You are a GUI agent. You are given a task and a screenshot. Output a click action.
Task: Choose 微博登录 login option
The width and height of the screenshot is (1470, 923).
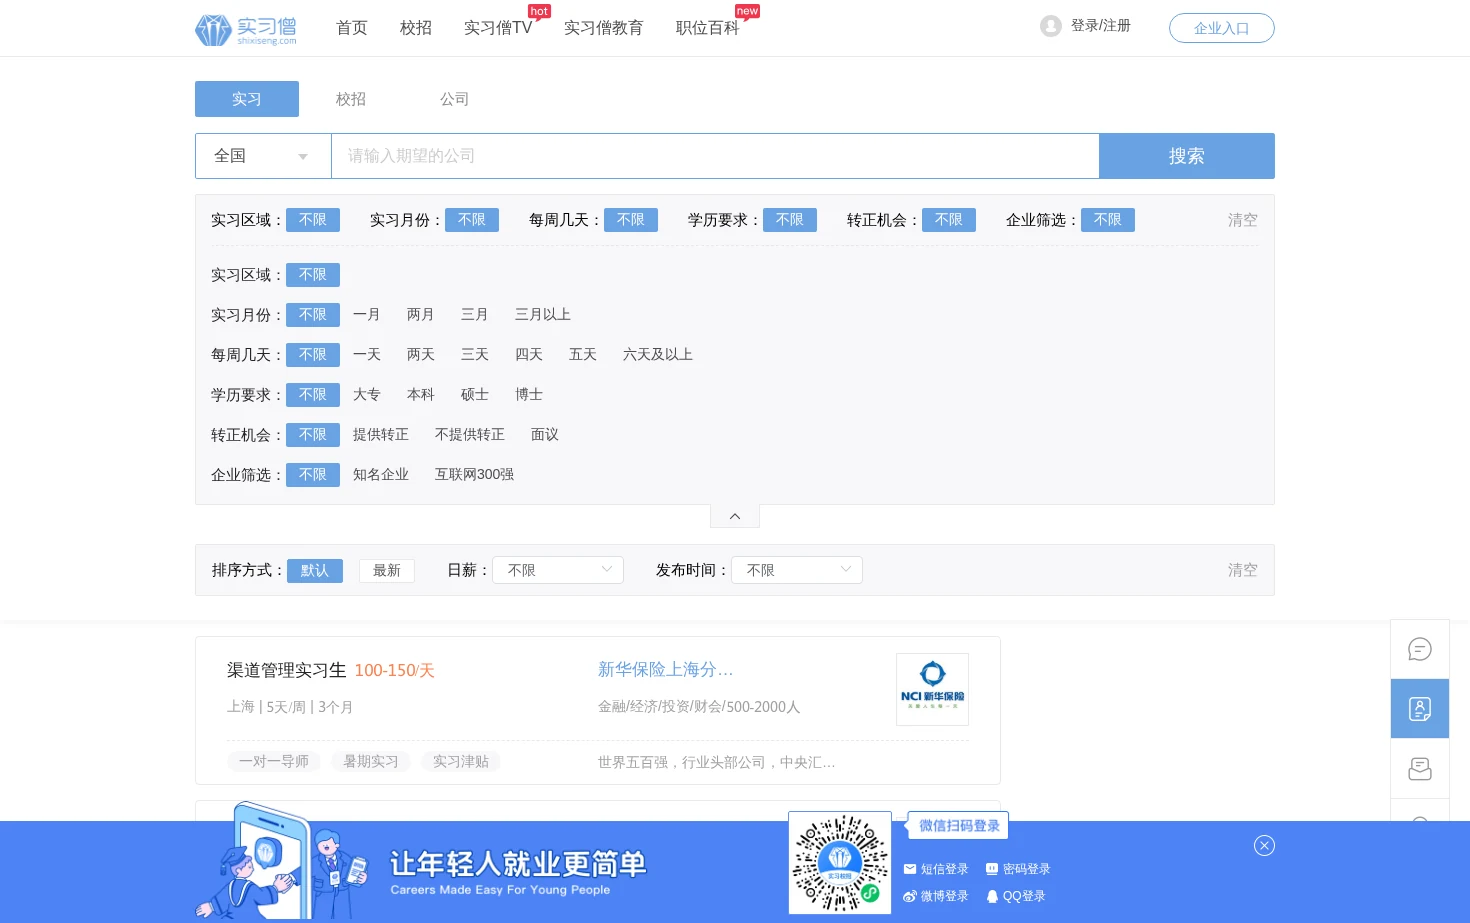click(936, 896)
